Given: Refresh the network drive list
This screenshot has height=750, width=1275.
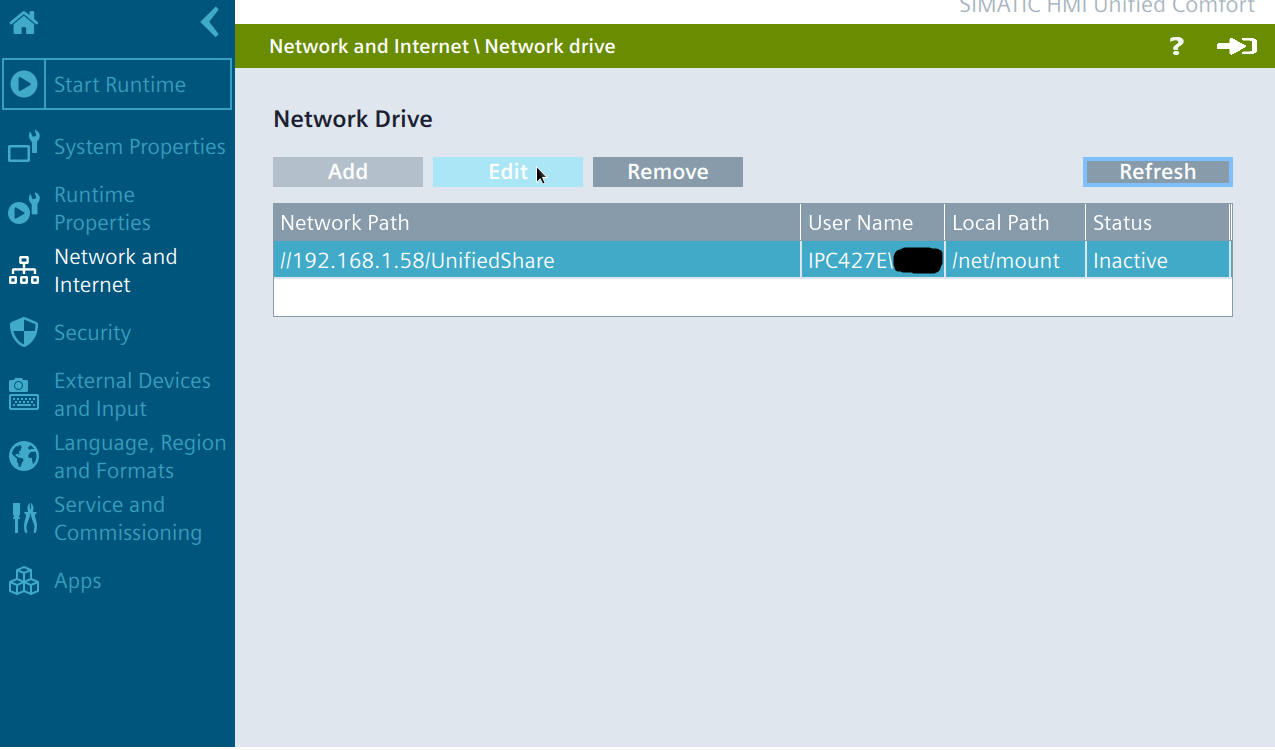Looking at the screenshot, I should [1157, 172].
